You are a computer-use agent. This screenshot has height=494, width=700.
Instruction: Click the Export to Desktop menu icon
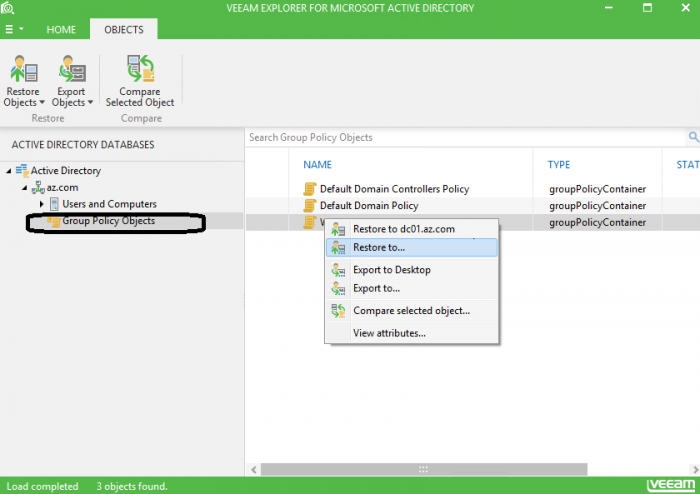(x=338, y=270)
